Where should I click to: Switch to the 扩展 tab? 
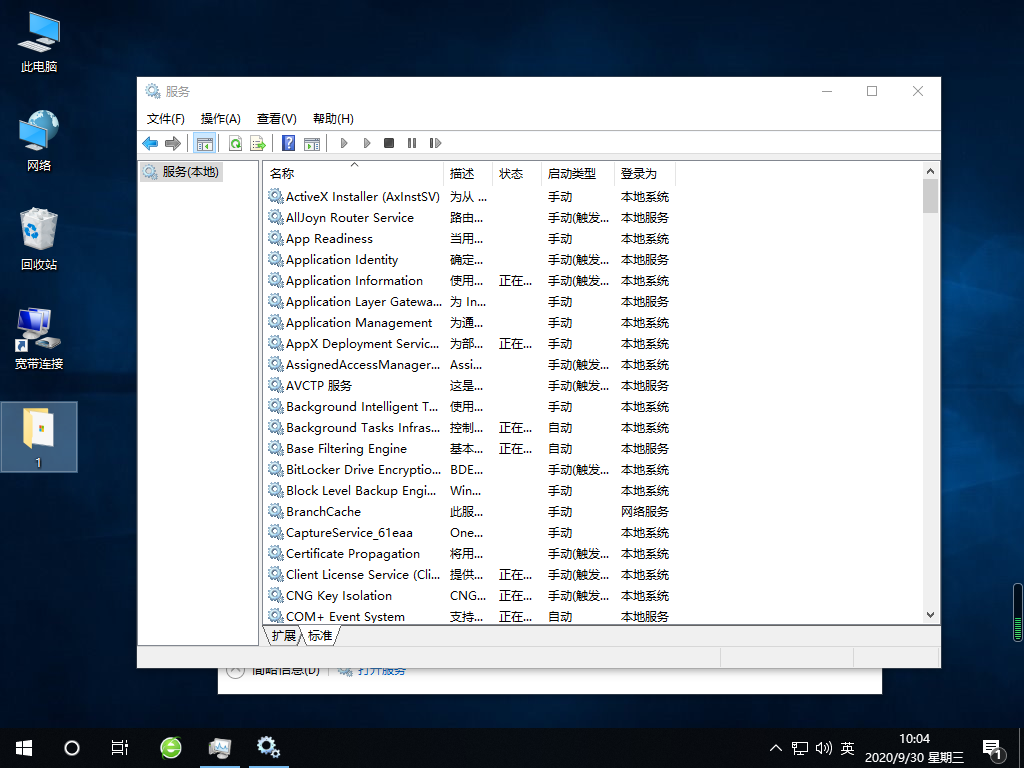click(283, 635)
